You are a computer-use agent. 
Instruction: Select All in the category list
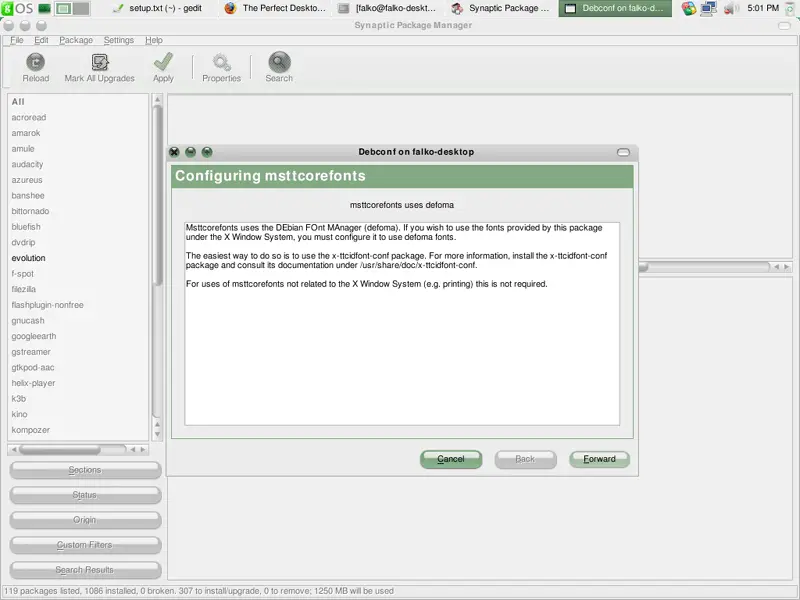[x=78, y=102]
